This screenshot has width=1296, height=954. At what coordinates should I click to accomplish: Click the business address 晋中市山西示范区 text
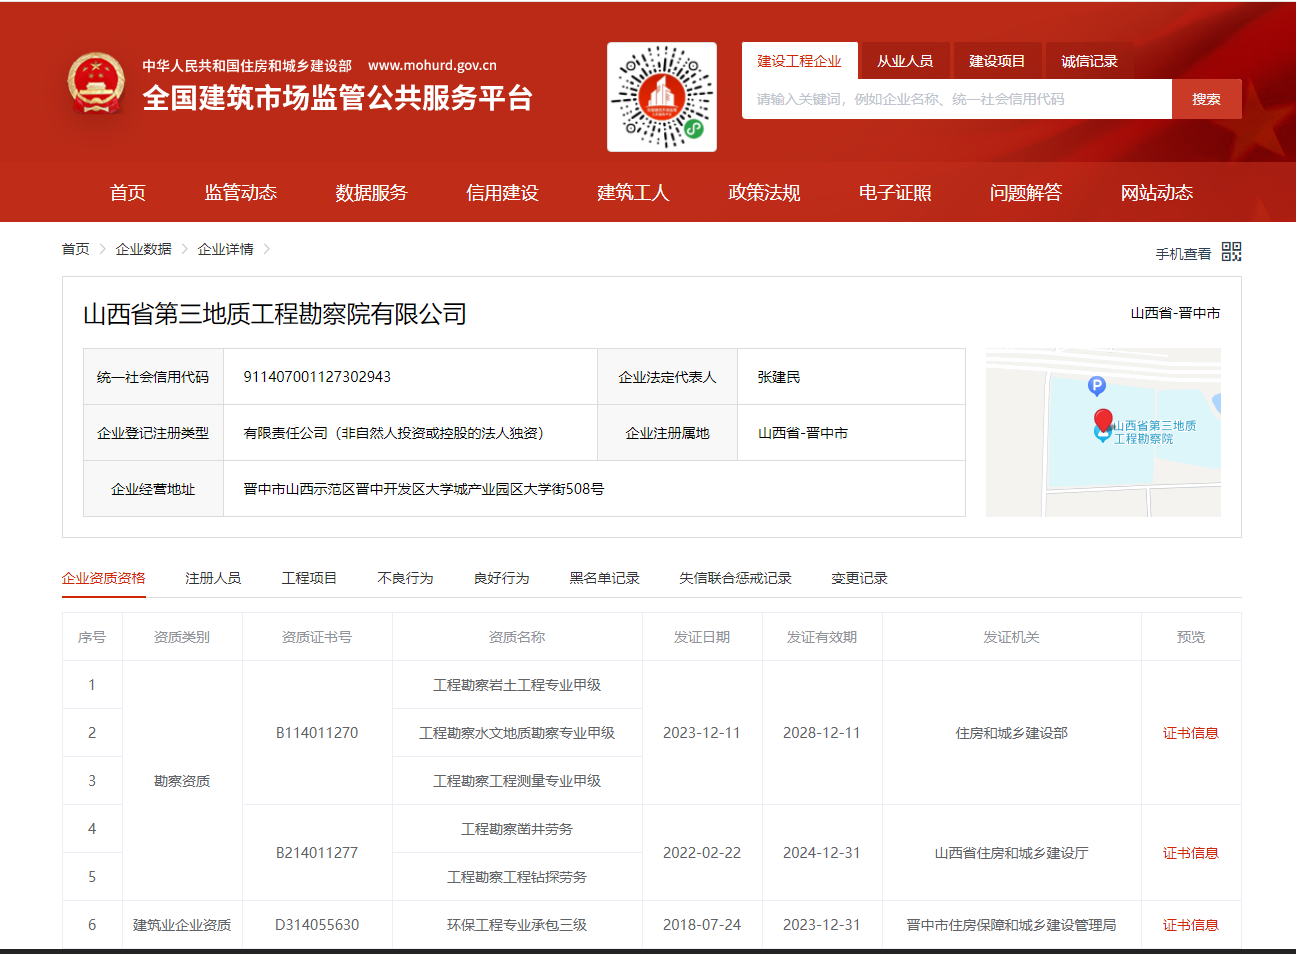coord(424,489)
